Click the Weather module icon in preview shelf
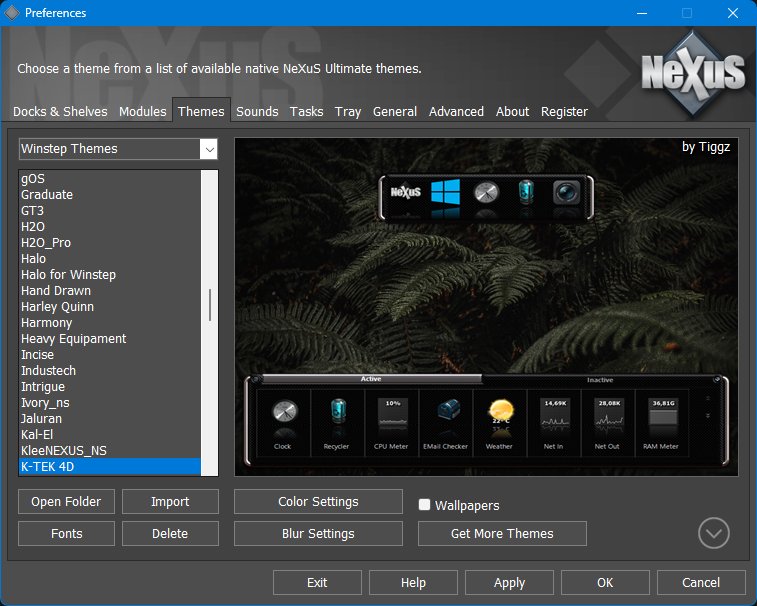Image resolution: width=757 pixels, height=606 pixels. tap(501, 411)
